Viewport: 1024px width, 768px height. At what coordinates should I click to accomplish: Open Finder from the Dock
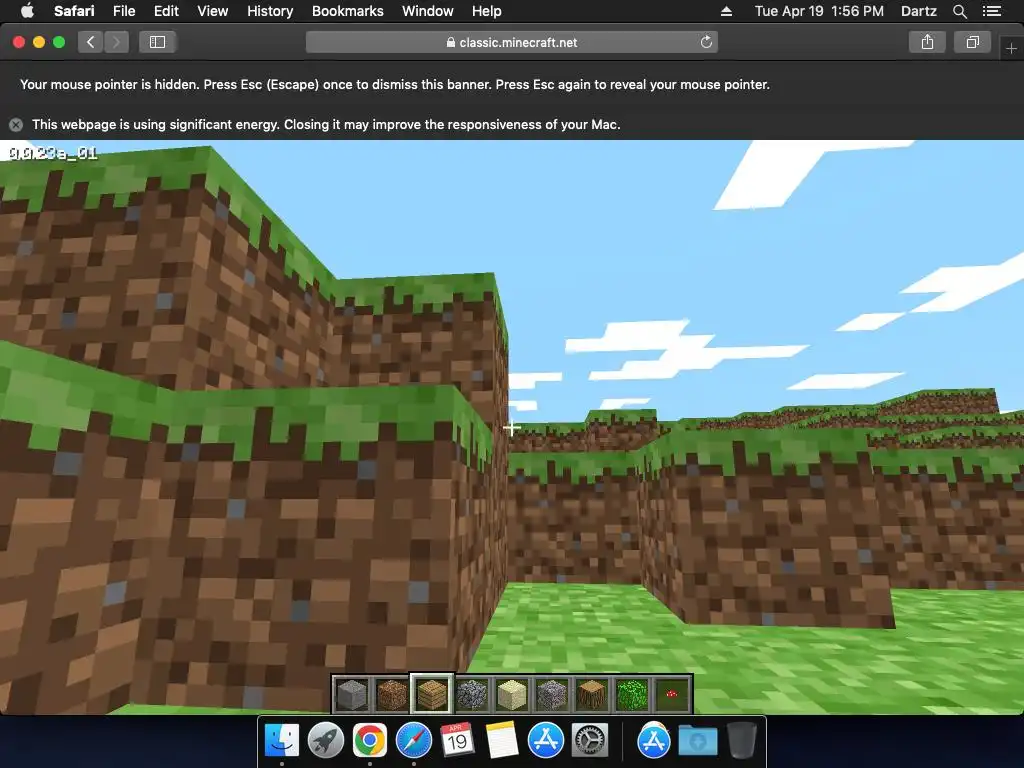pyautogui.click(x=282, y=741)
